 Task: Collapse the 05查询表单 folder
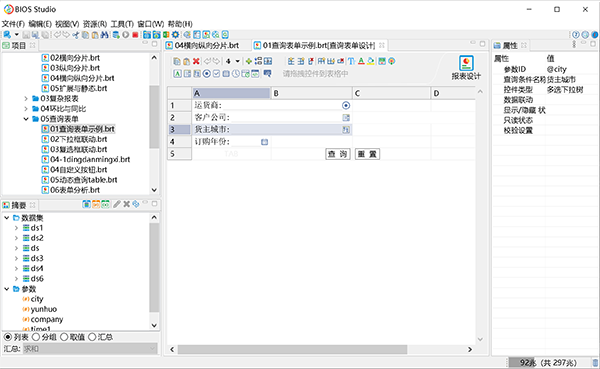click(x=26, y=119)
